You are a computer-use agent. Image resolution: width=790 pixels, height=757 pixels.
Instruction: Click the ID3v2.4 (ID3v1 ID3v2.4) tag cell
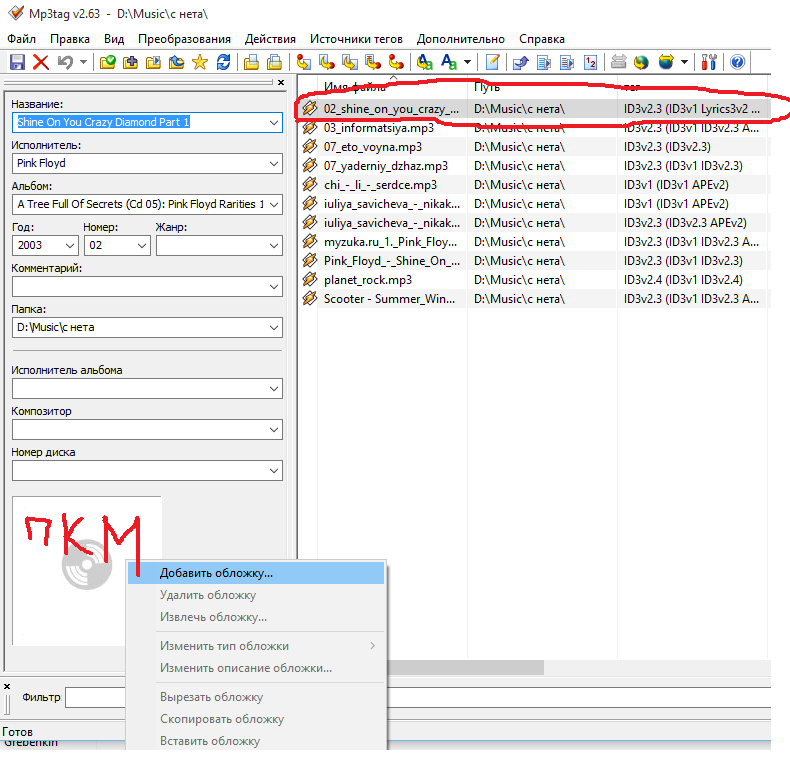pyautogui.click(x=683, y=280)
